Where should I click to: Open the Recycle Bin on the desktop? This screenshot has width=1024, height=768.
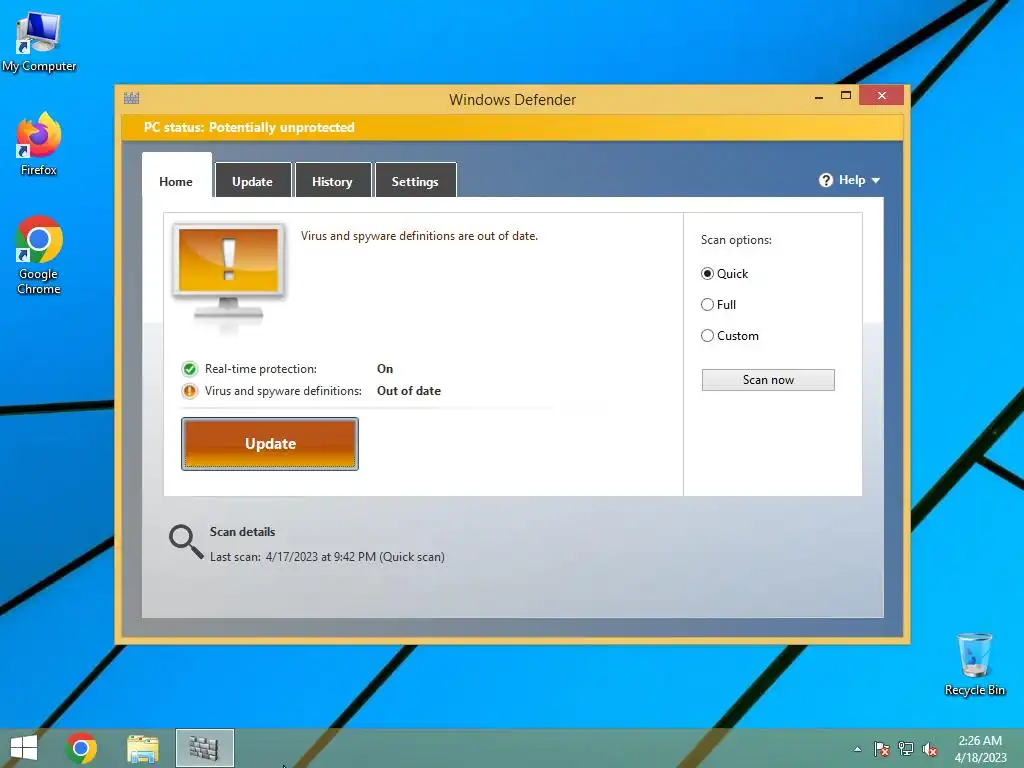pyautogui.click(x=974, y=664)
